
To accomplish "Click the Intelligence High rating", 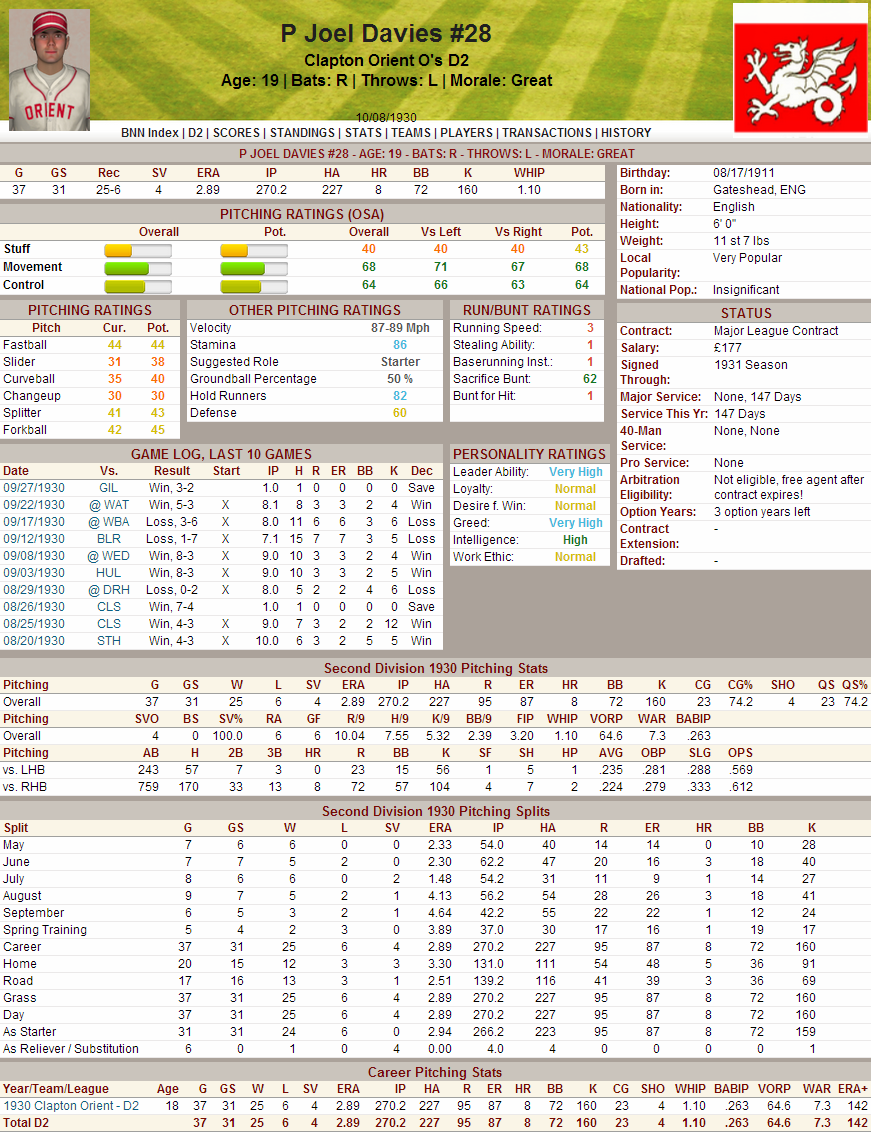I will (x=576, y=540).
